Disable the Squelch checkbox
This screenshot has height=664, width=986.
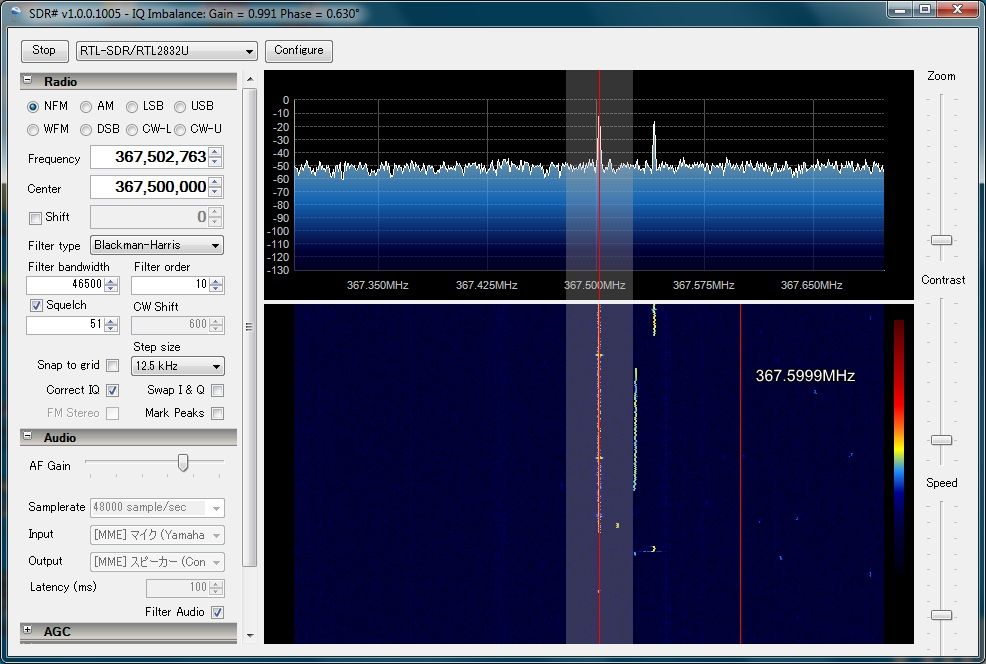tap(37, 305)
